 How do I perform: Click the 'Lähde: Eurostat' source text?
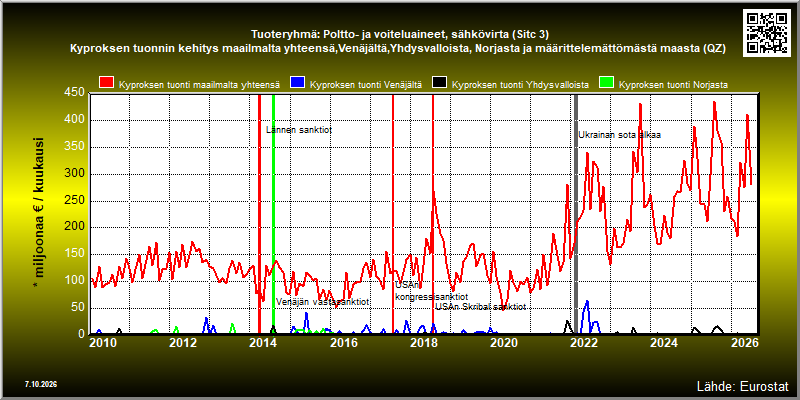point(742,385)
